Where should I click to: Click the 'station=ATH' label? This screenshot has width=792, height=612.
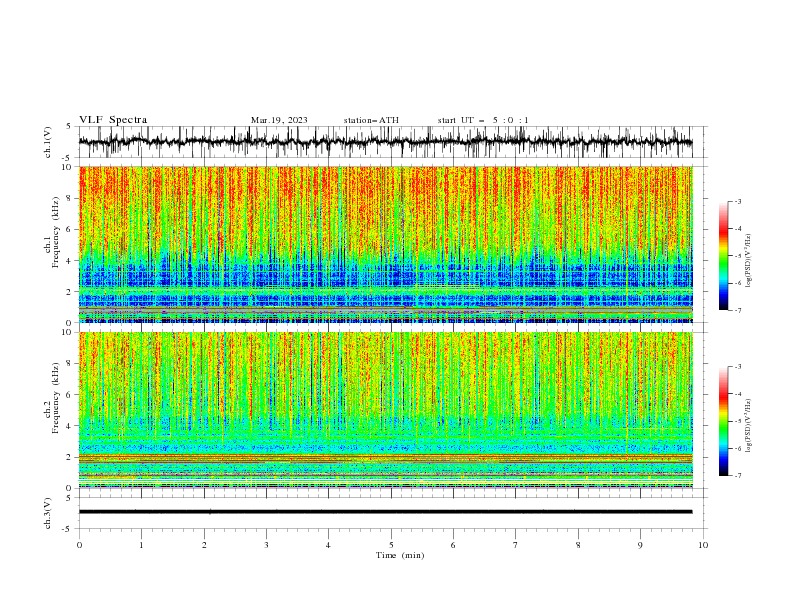click(371, 120)
